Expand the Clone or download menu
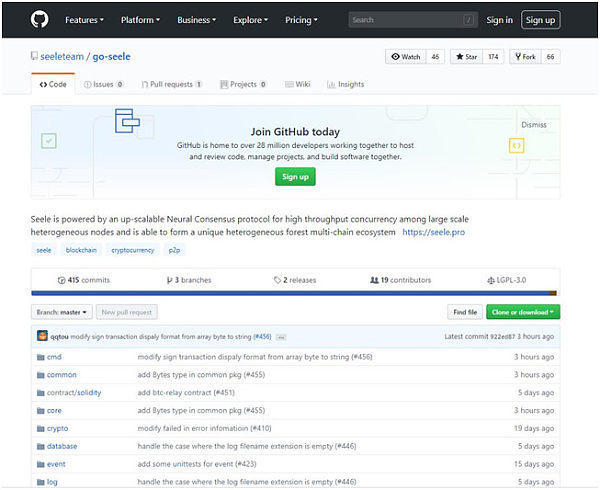Viewport: 600px width, 490px height. pos(523,312)
